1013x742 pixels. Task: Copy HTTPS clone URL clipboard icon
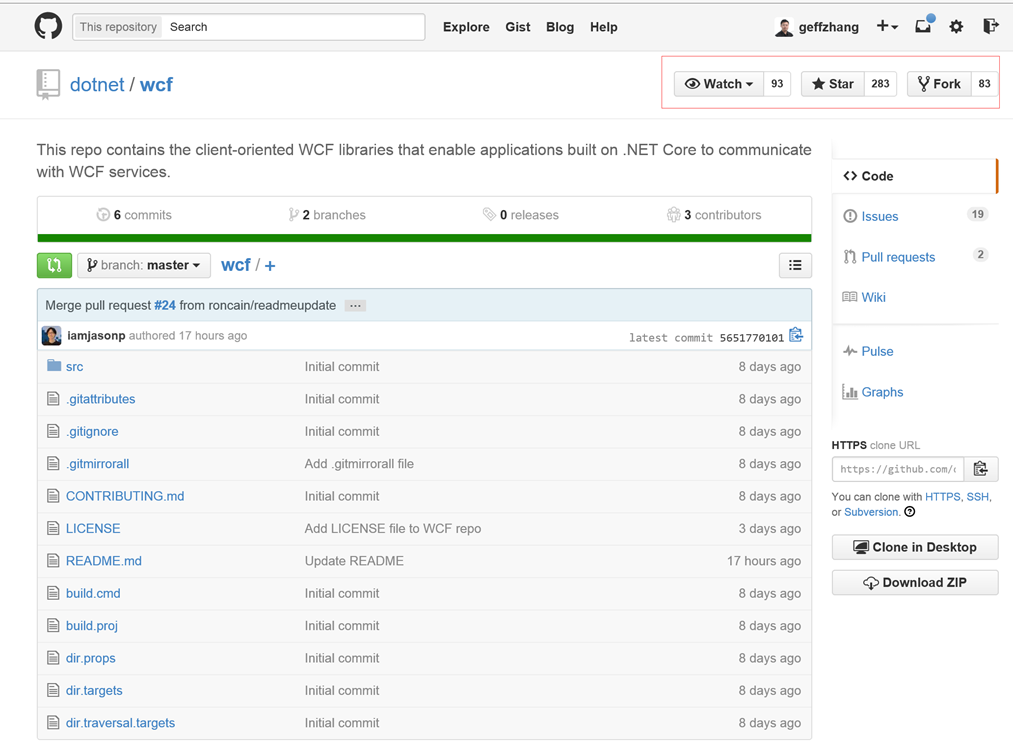click(x=981, y=469)
